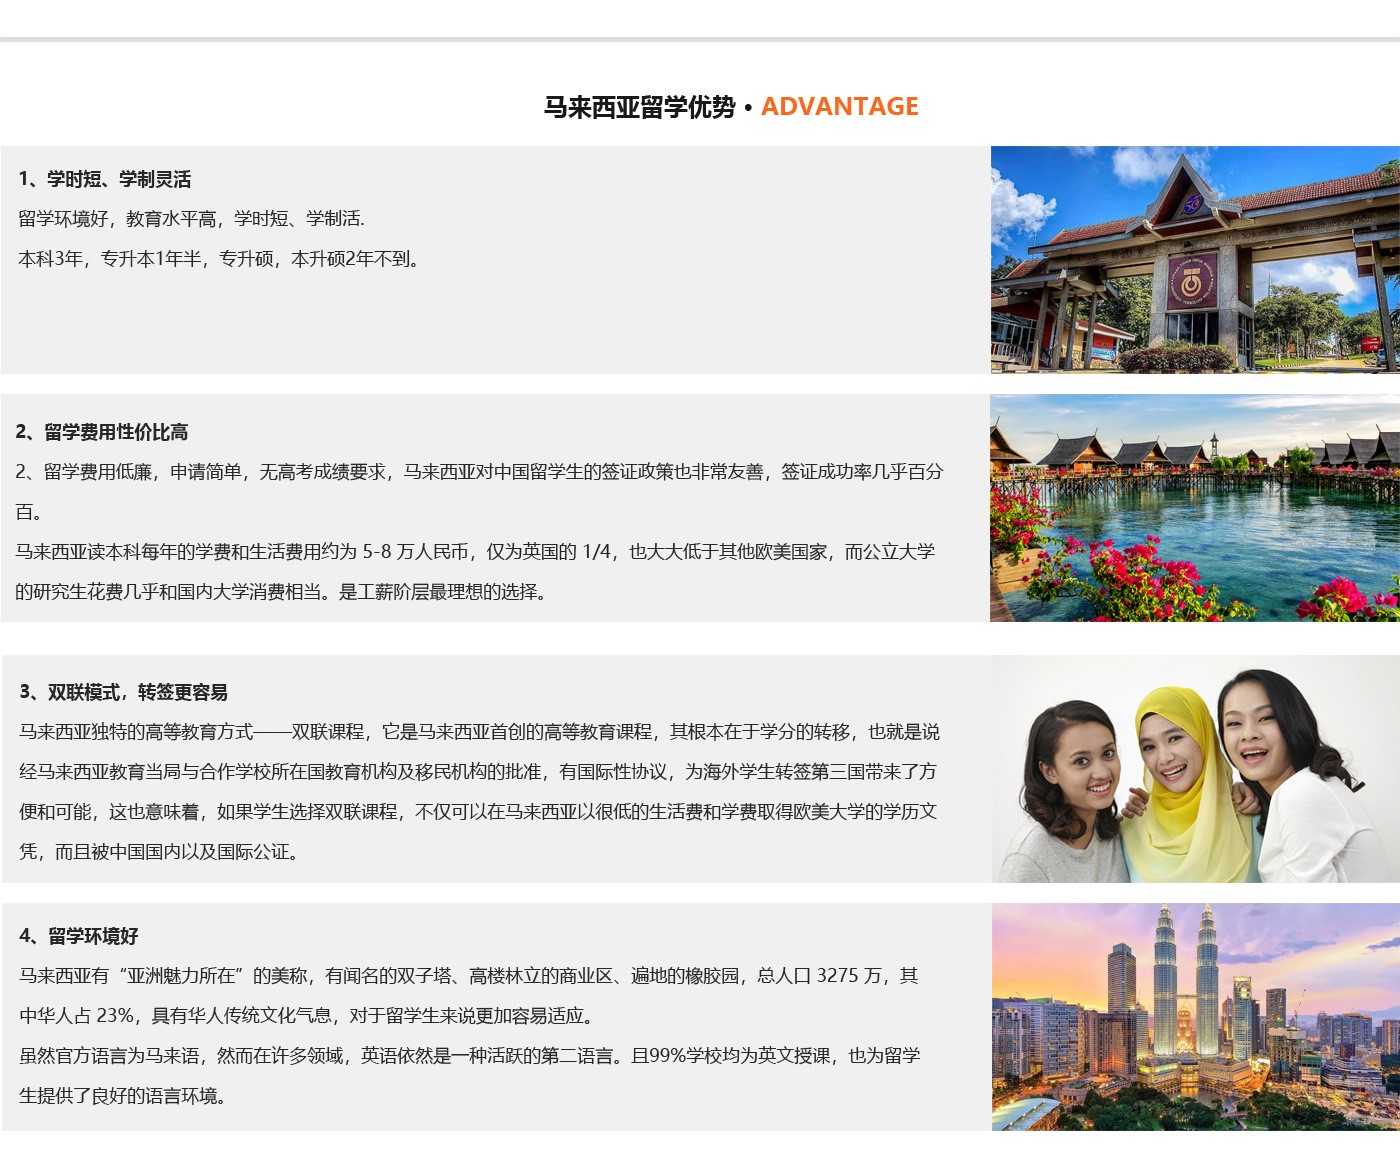The image size is (1400, 1164).
Task: Click the line ending with 国际公证
Action: click(x=160, y=852)
